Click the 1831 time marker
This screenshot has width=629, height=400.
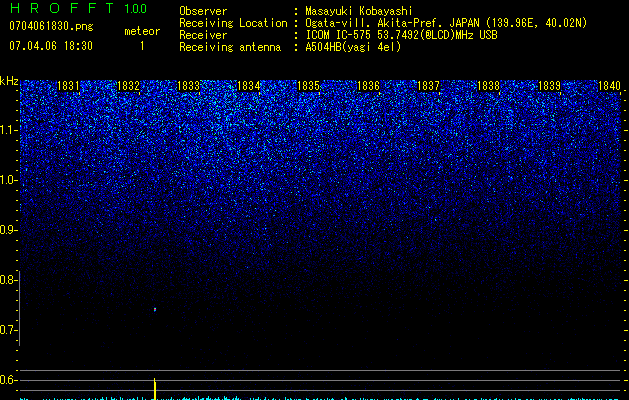(68, 86)
